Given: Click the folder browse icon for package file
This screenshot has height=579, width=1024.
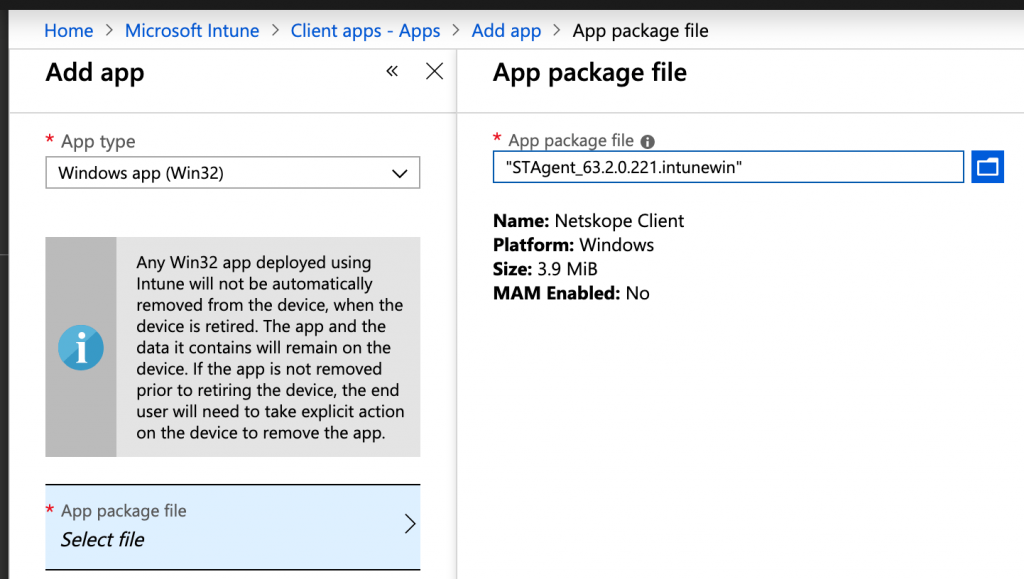Looking at the screenshot, I should click(987, 166).
